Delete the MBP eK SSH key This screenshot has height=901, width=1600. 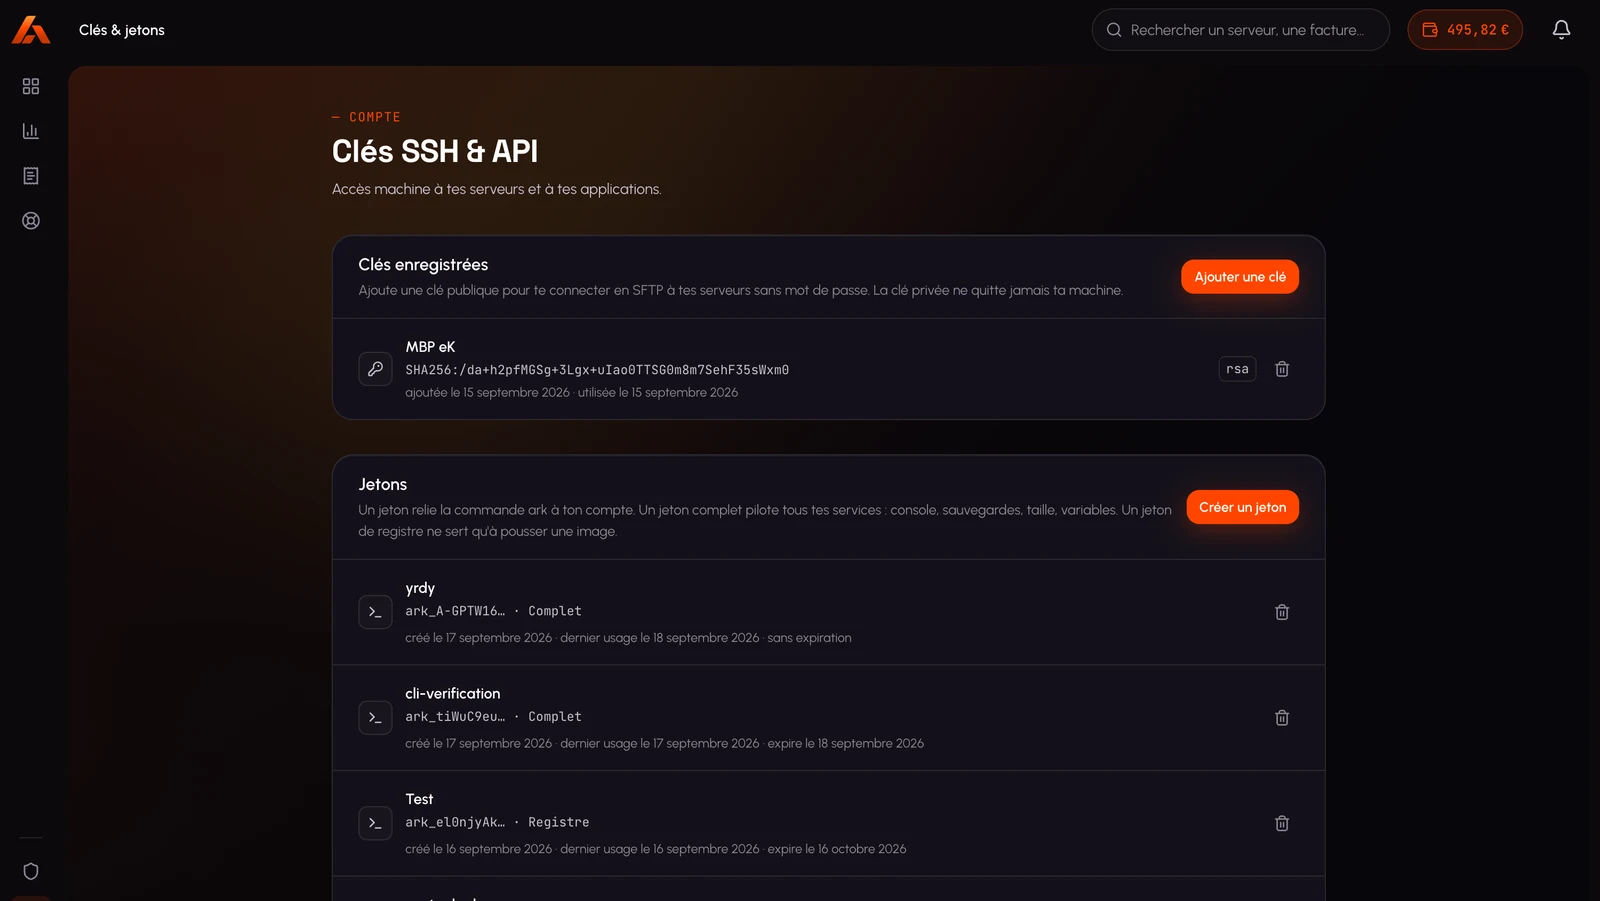pos(1282,369)
